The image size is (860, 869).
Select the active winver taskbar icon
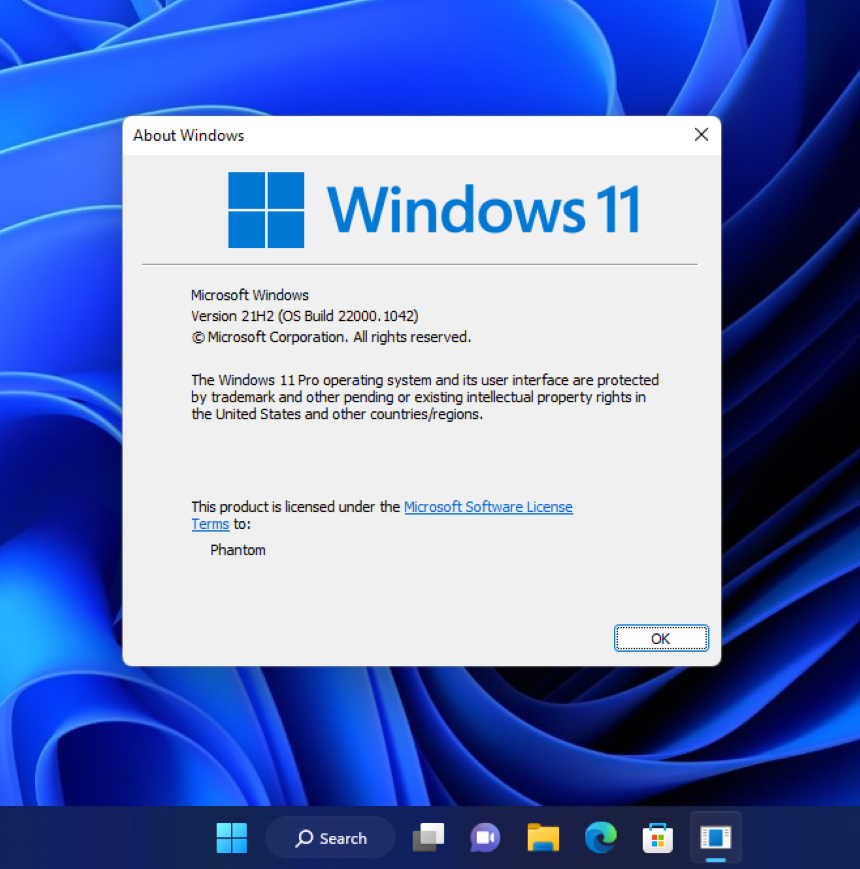point(715,837)
